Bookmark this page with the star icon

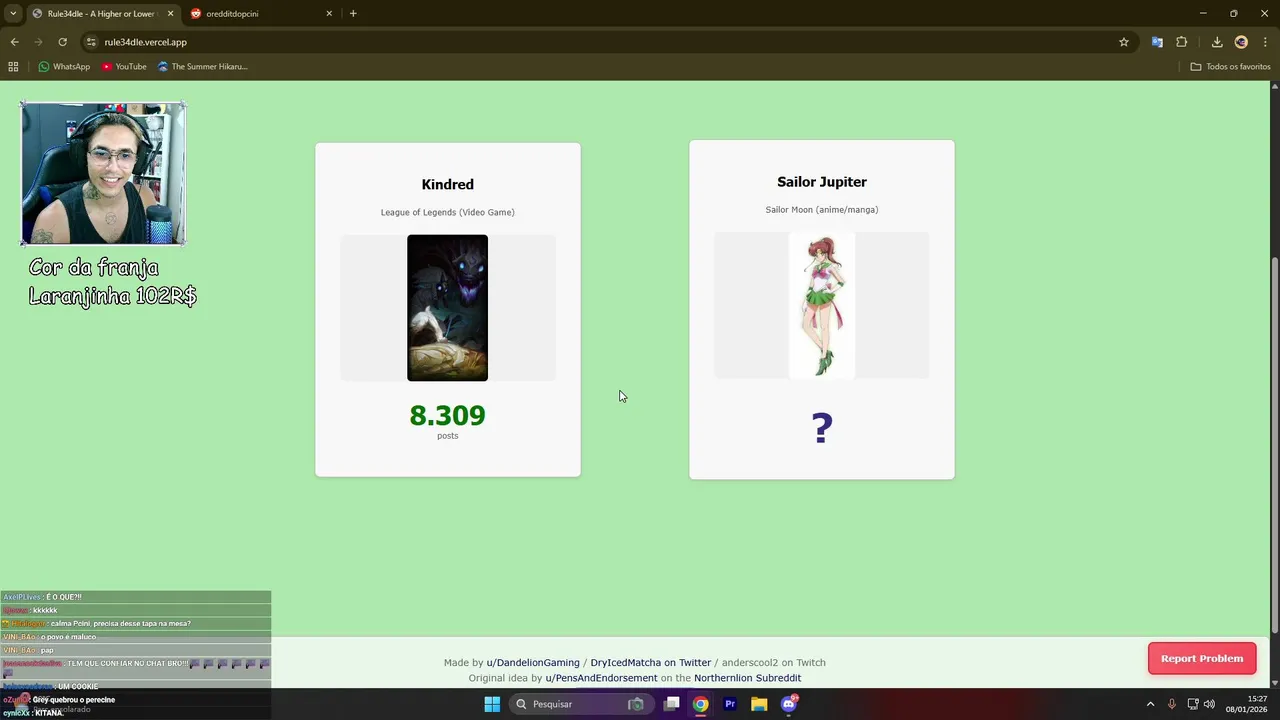(1124, 42)
